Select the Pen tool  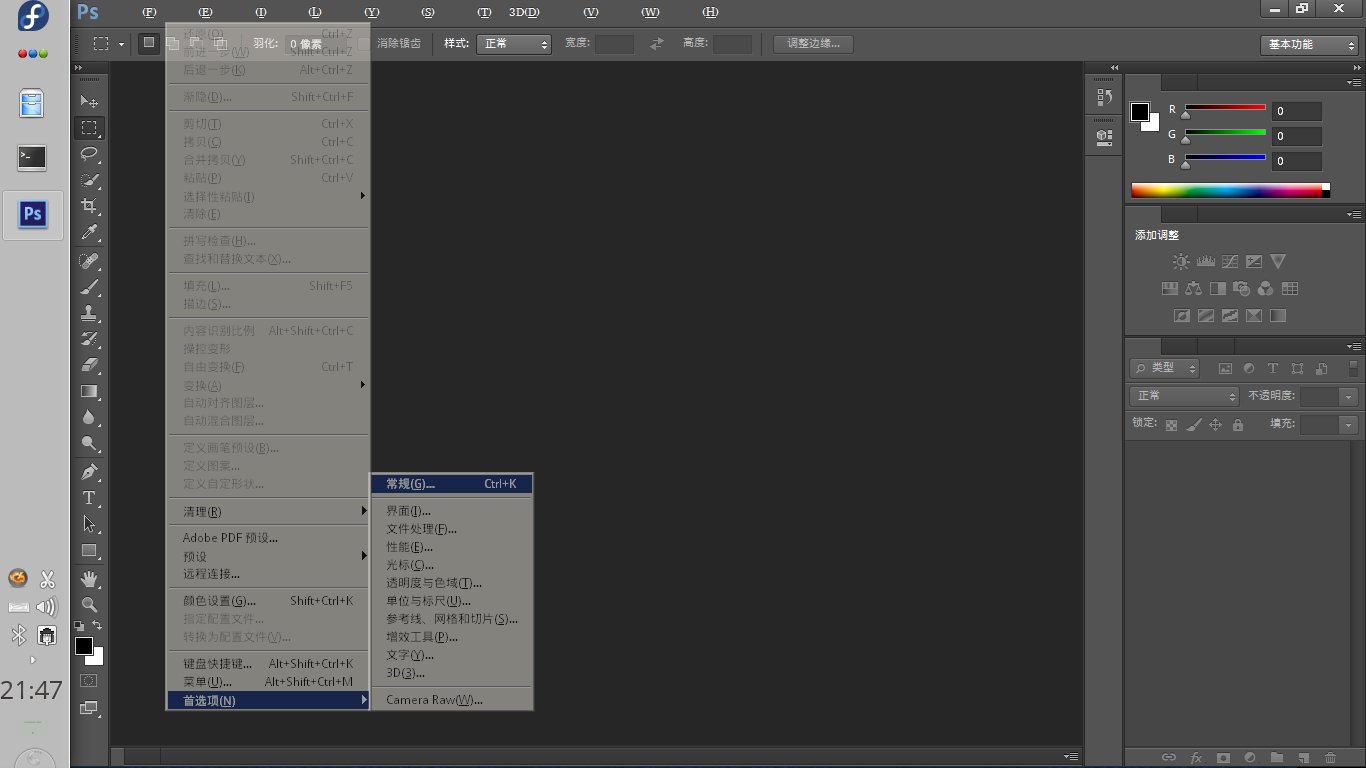tap(89, 472)
